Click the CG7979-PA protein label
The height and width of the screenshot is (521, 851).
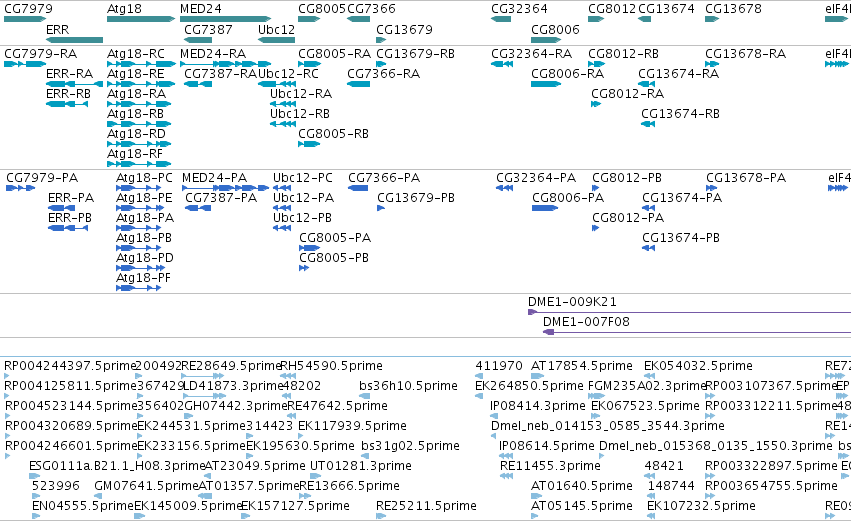click(42, 178)
